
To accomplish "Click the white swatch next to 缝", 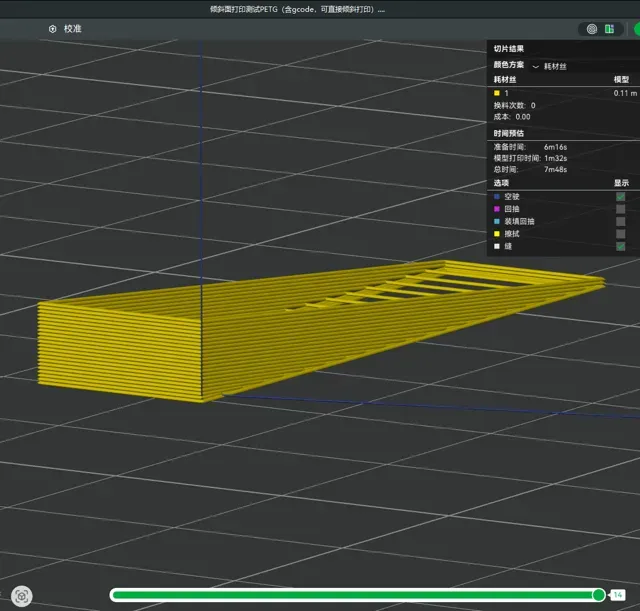I will [x=497, y=246].
